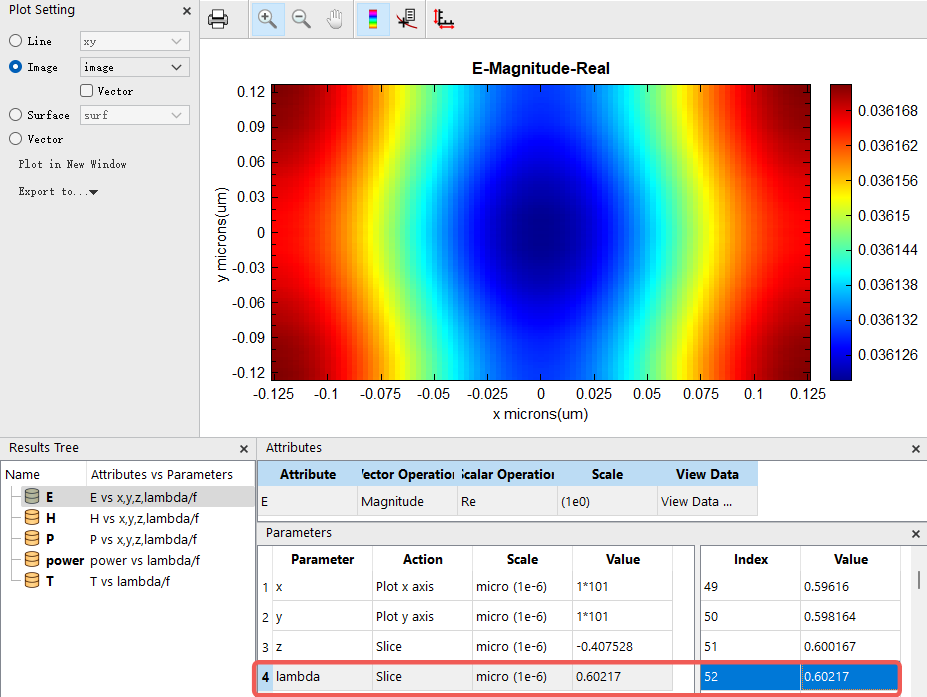Click the T dataset cylinder icon
This screenshot has height=697, width=927.
coord(32,581)
